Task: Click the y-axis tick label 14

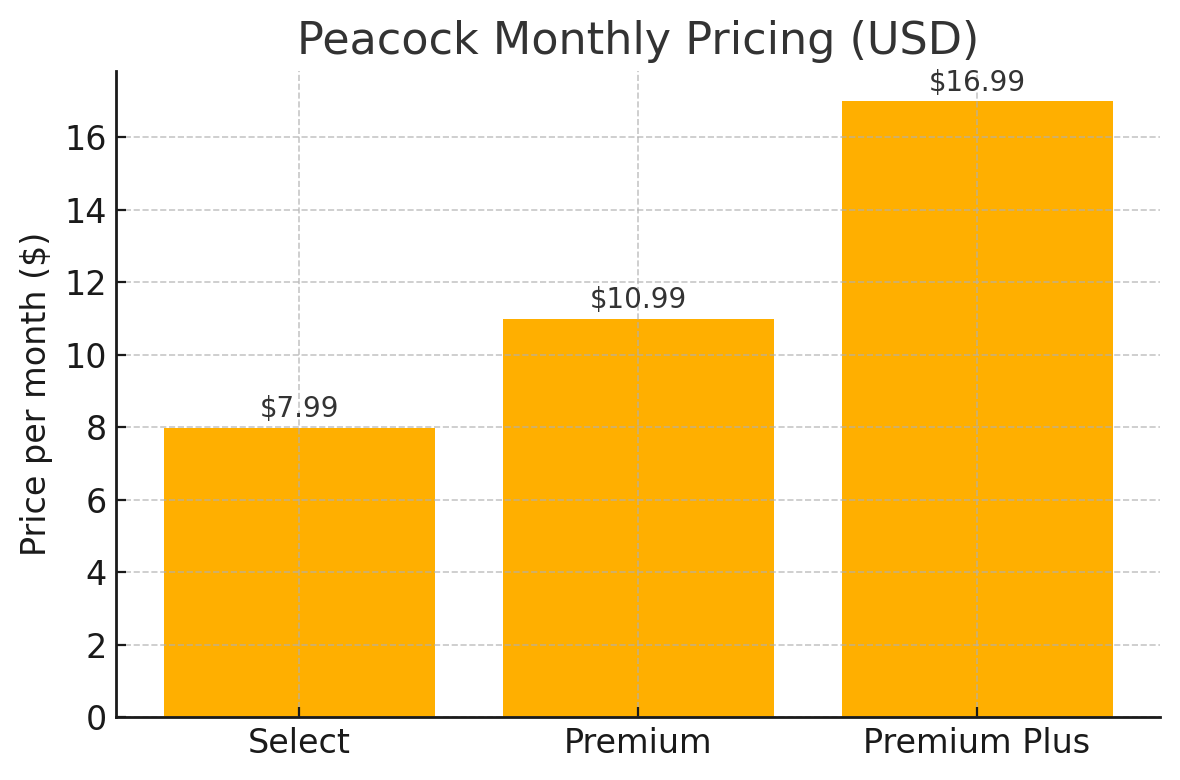Action: pos(86,212)
